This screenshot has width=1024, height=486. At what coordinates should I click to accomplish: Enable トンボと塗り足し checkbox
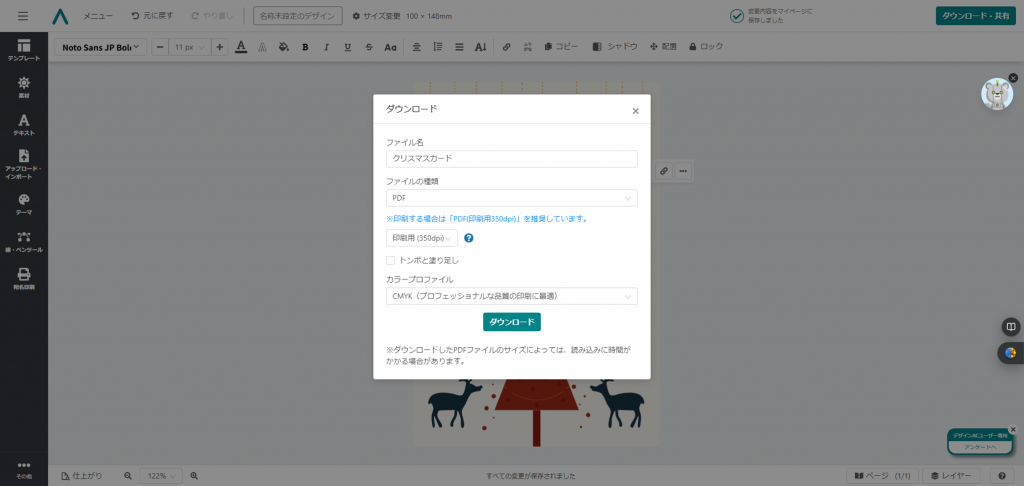(x=391, y=260)
